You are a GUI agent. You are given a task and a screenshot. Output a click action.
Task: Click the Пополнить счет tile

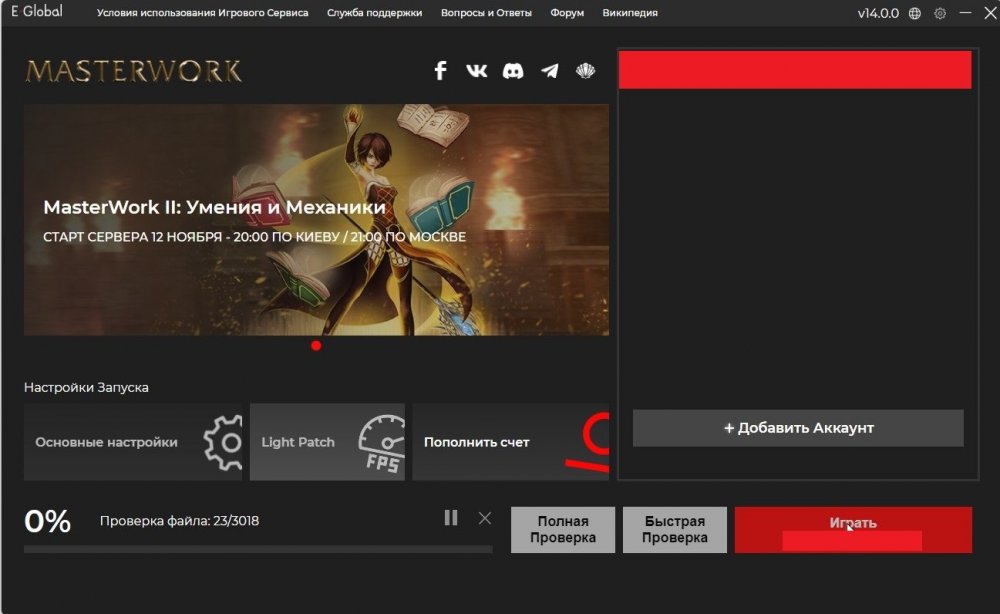[x=510, y=442]
